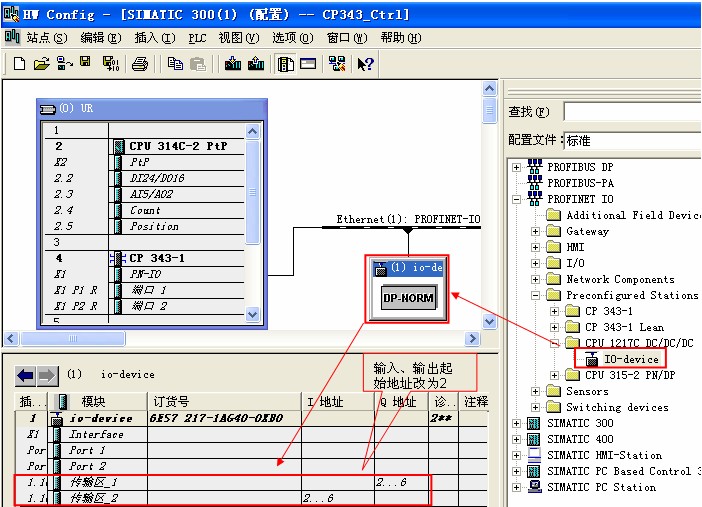The height and width of the screenshot is (507, 702).
Task: Click the I 地址 column header
Action: (338, 401)
